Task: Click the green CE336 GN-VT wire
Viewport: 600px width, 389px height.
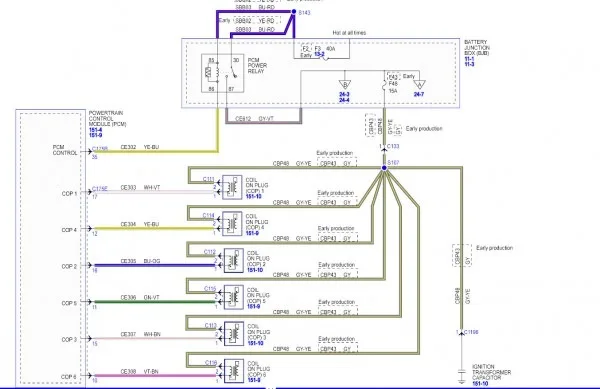Action: click(155, 302)
